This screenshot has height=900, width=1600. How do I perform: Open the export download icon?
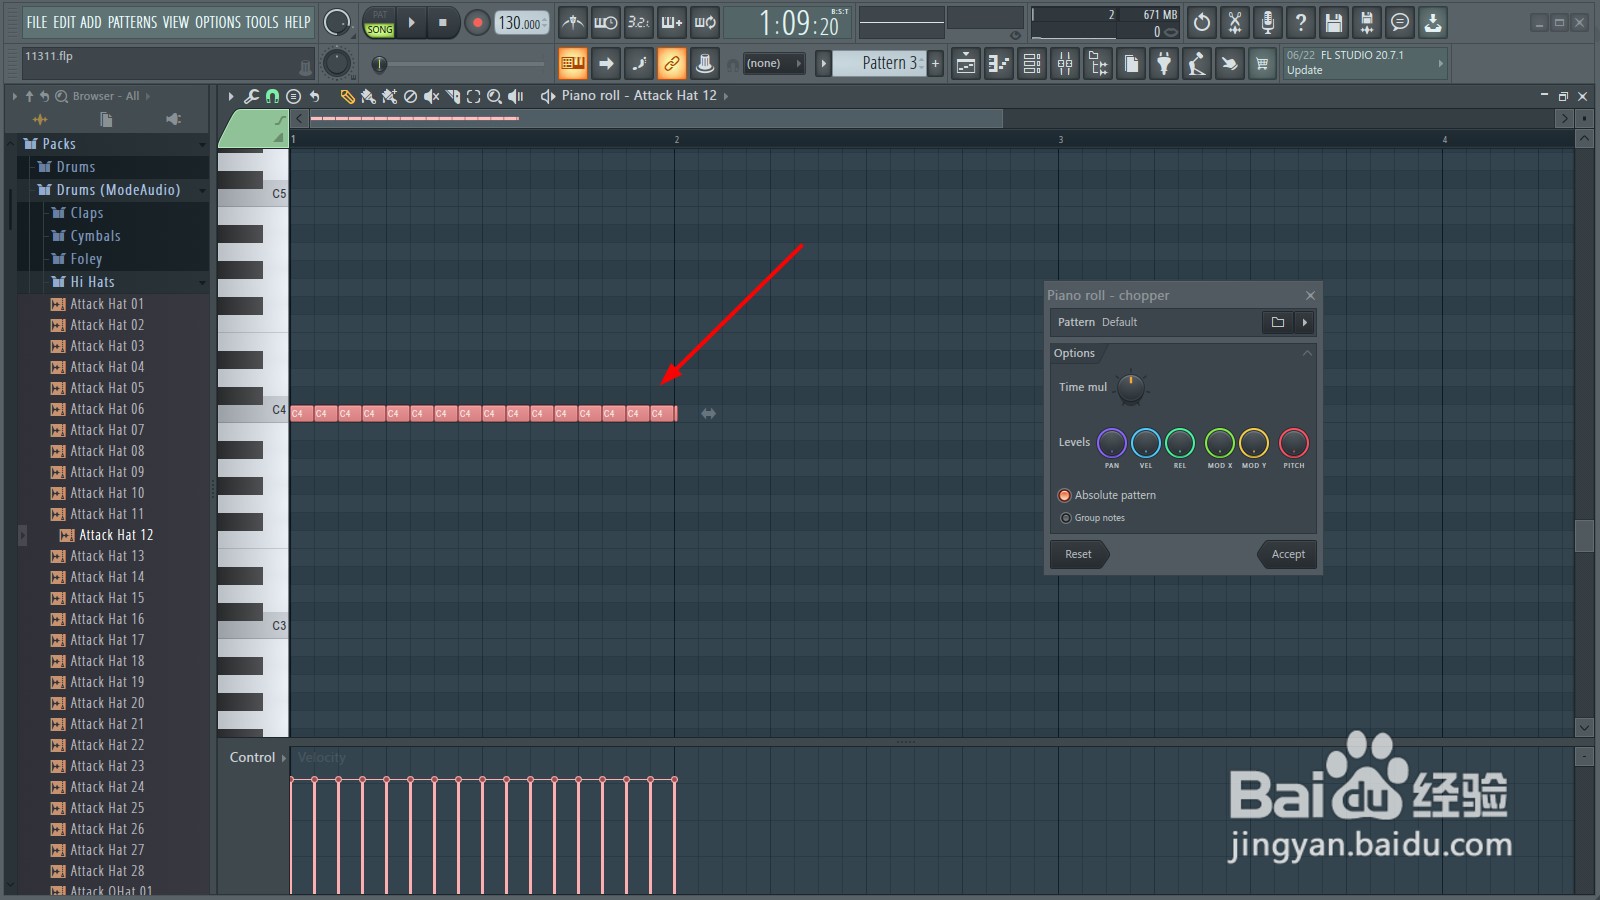pyautogui.click(x=1433, y=22)
